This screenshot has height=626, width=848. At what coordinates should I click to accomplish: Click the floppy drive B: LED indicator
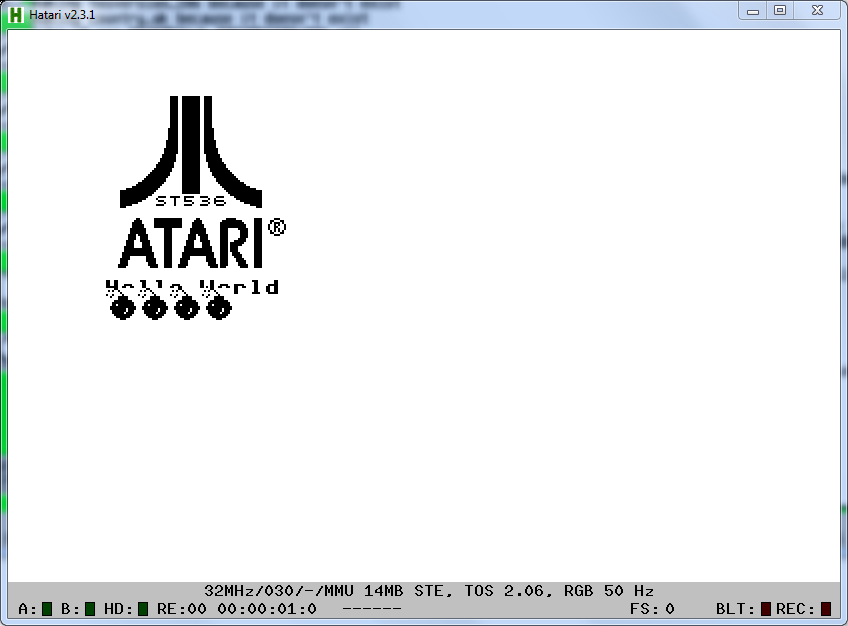point(90,609)
